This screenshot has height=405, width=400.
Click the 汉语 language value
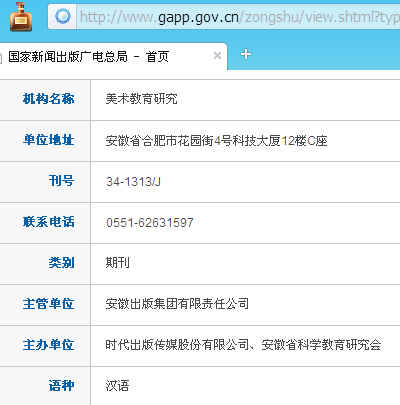[118, 386]
